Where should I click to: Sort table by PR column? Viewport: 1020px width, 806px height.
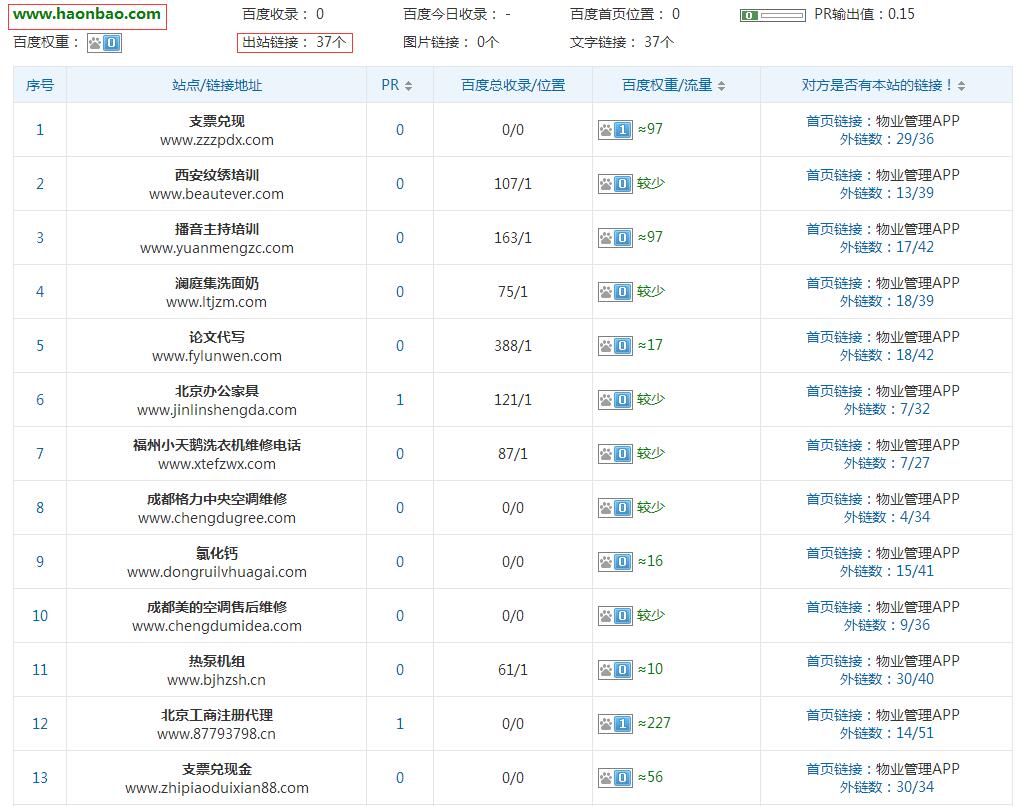[398, 86]
